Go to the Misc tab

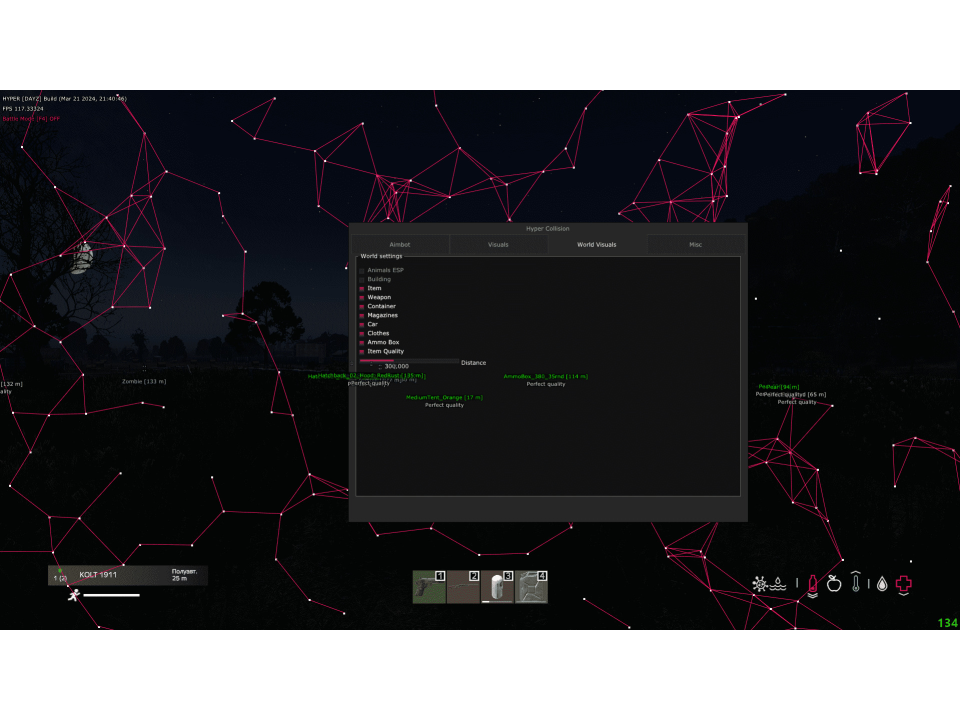(x=695, y=244)
